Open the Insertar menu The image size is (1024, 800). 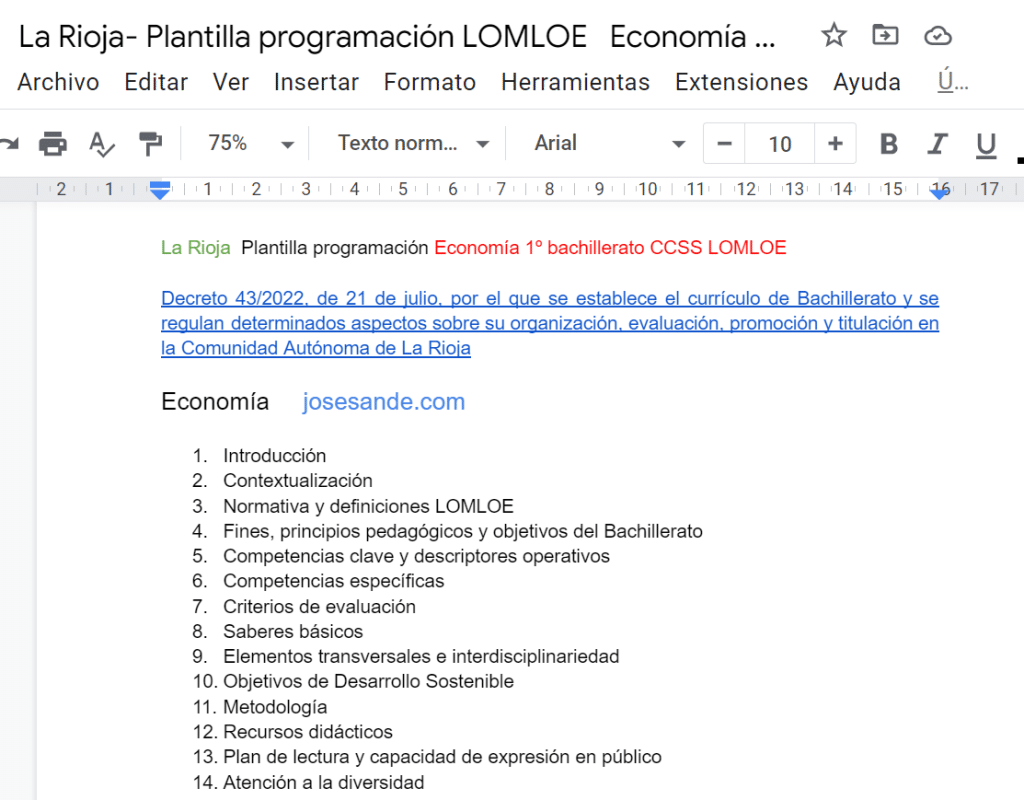pos(316,82)
